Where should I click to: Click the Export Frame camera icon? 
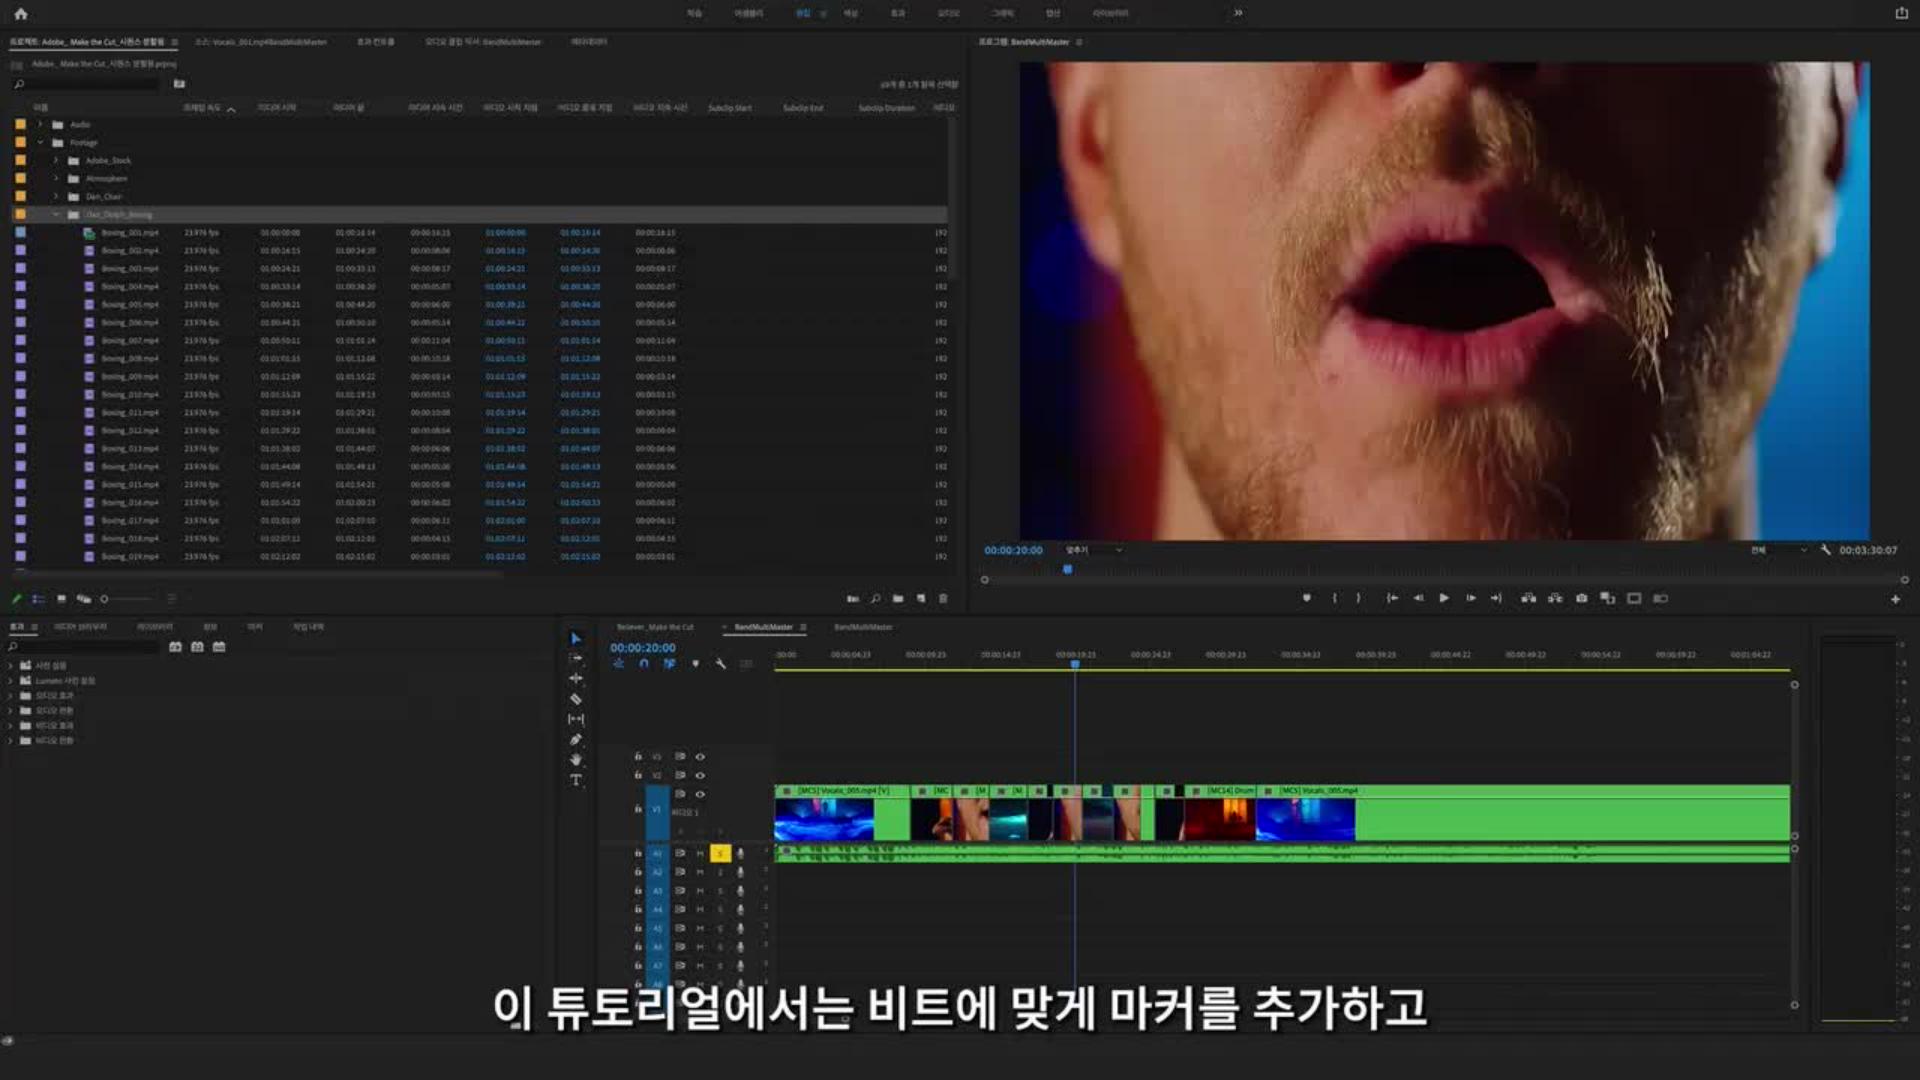[x=1581, y=598]
